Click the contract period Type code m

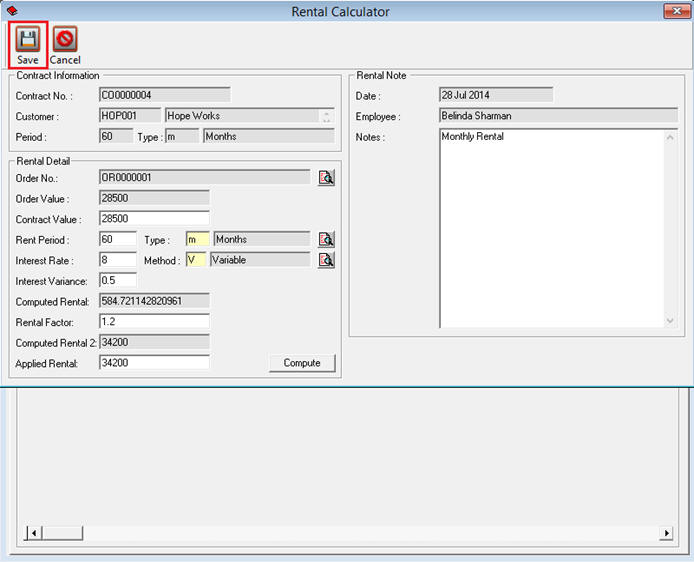click(x=182, y=137)
